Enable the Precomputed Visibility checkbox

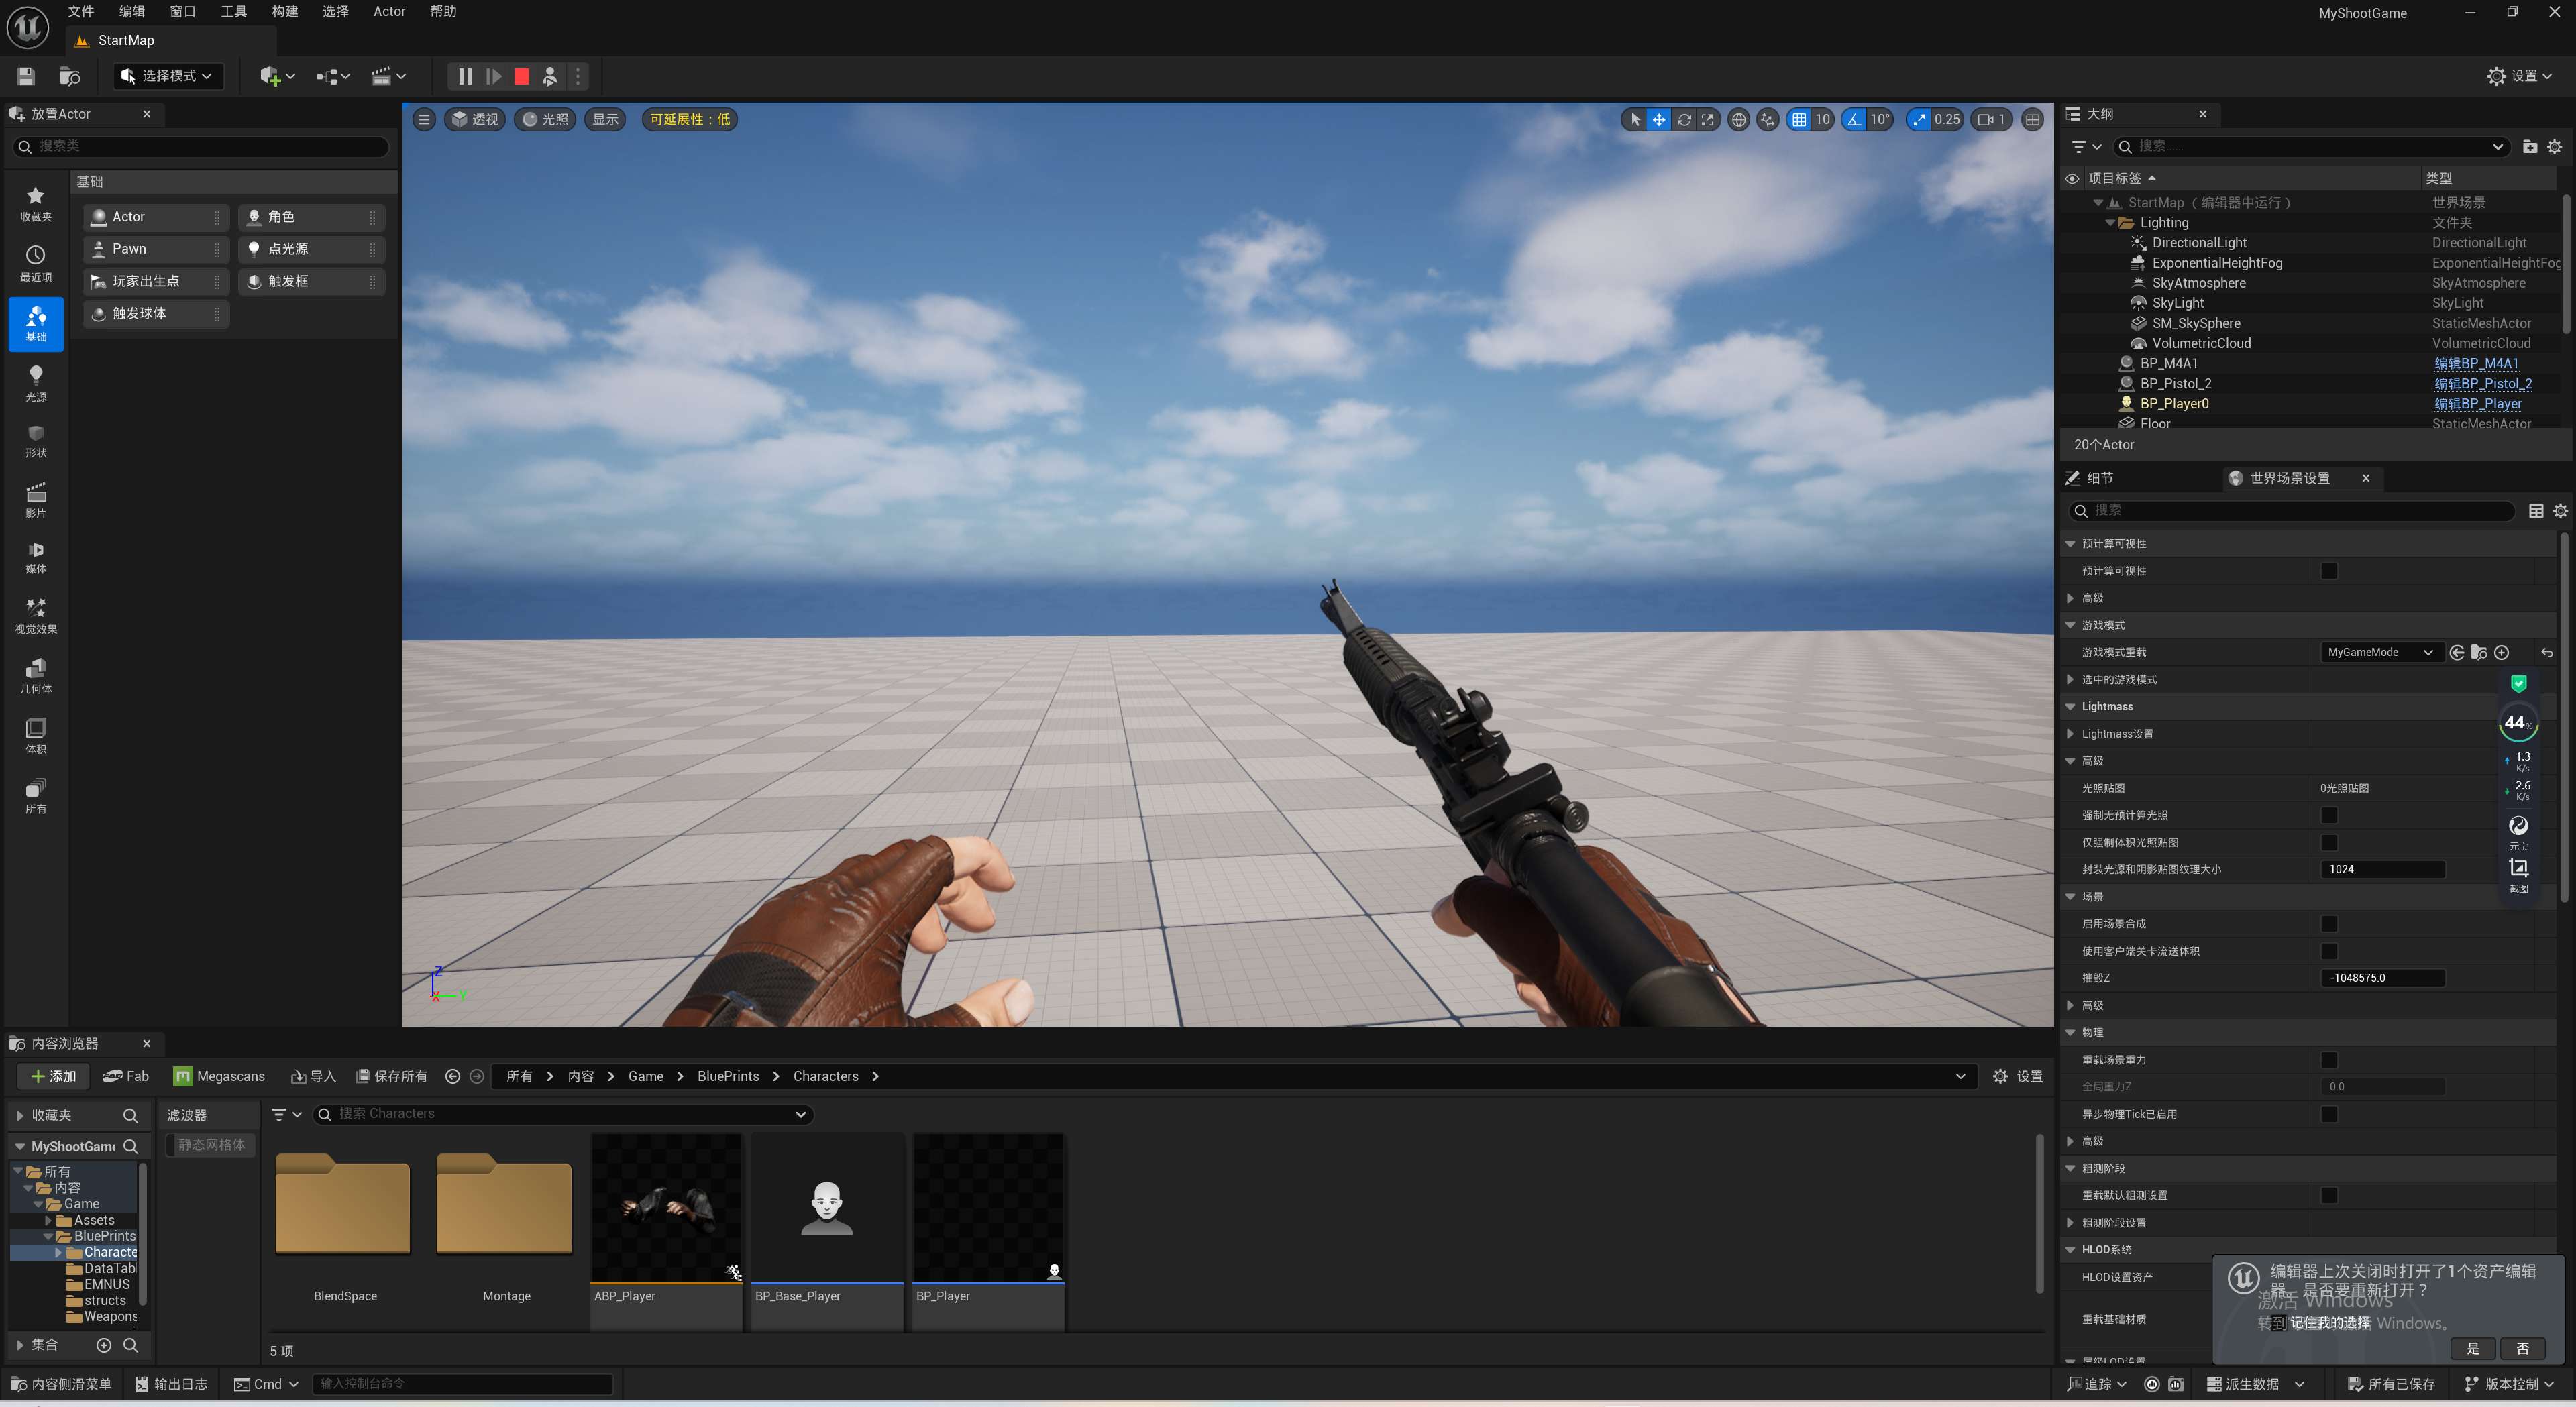(x=2329, y=571)
